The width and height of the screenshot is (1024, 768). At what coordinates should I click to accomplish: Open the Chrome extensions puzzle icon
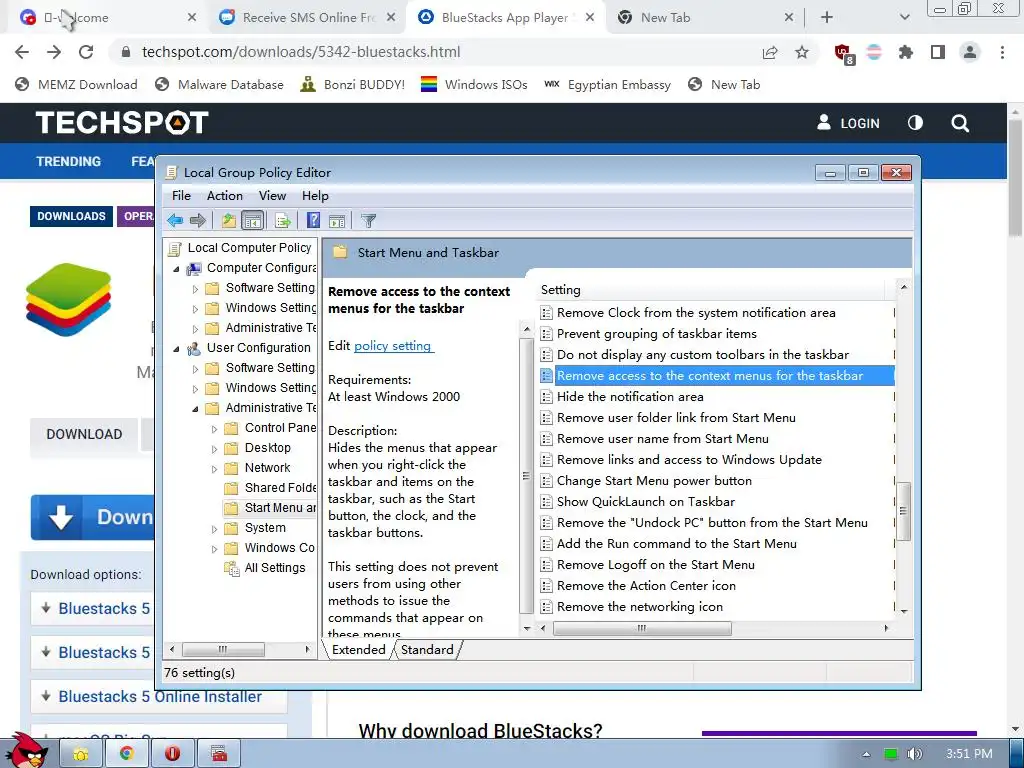[906, 52]
